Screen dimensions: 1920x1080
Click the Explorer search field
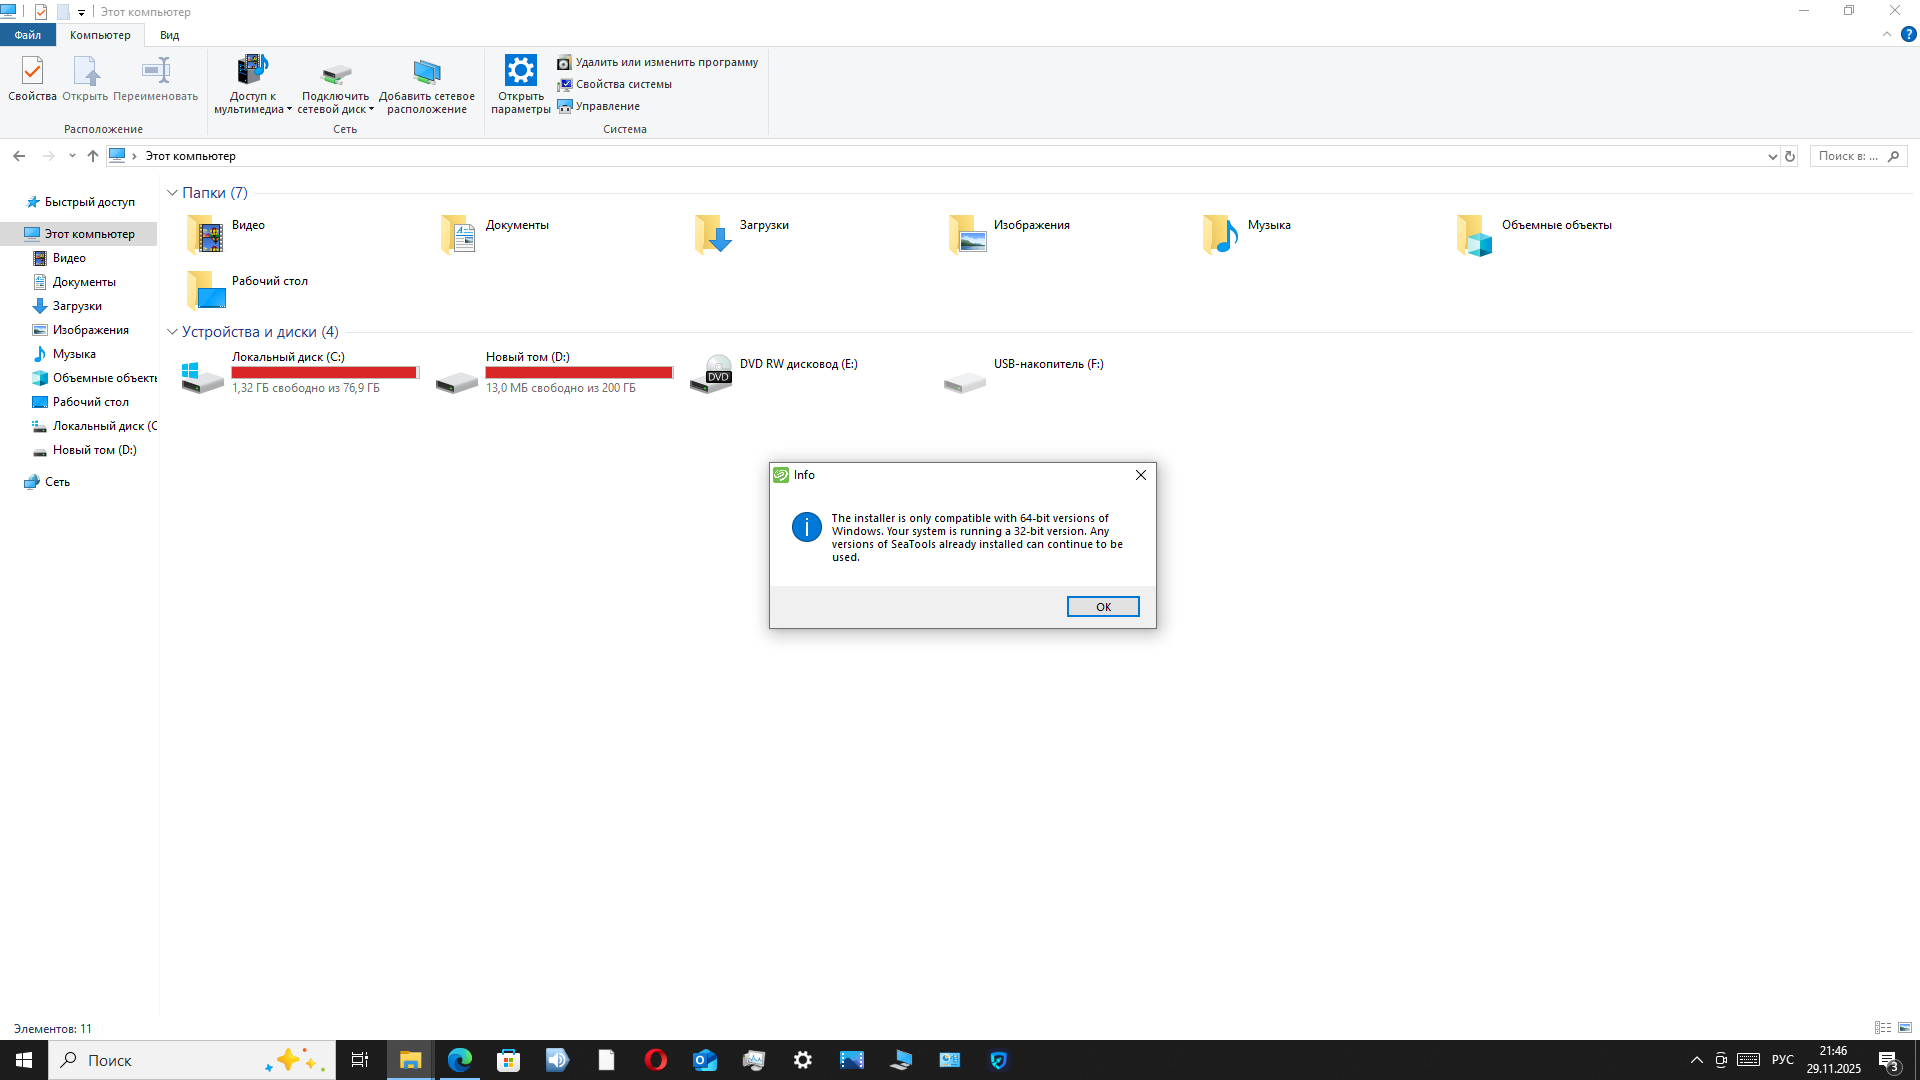point(1850,156)
